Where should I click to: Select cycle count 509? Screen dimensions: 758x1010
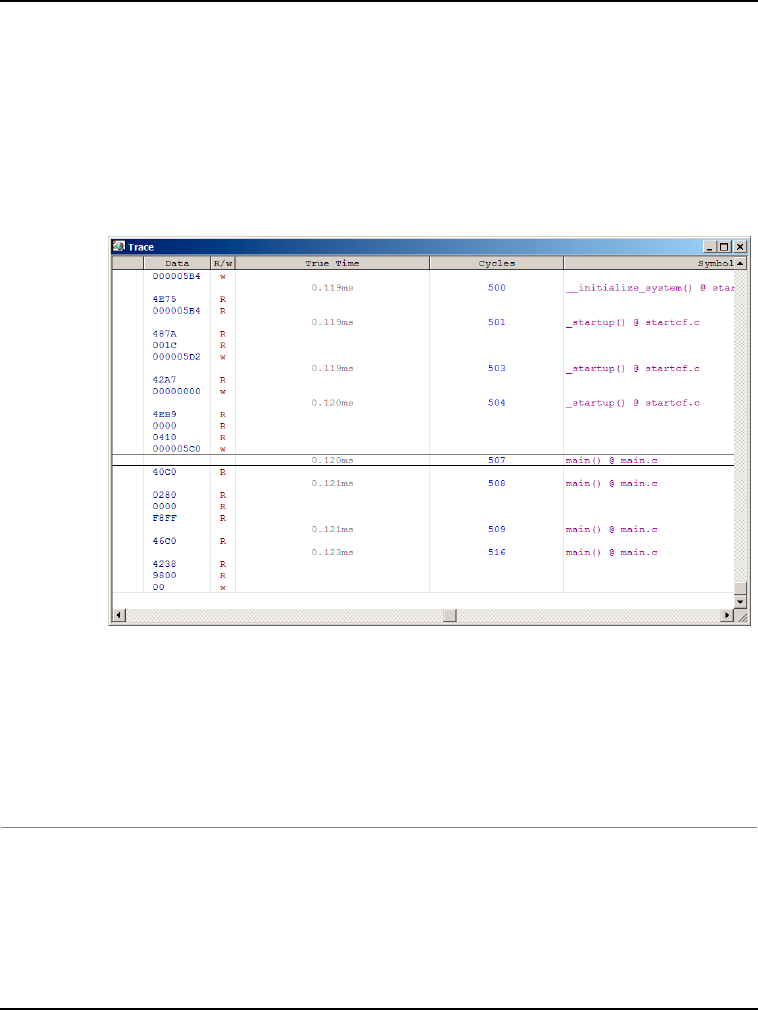pos(497,529)
